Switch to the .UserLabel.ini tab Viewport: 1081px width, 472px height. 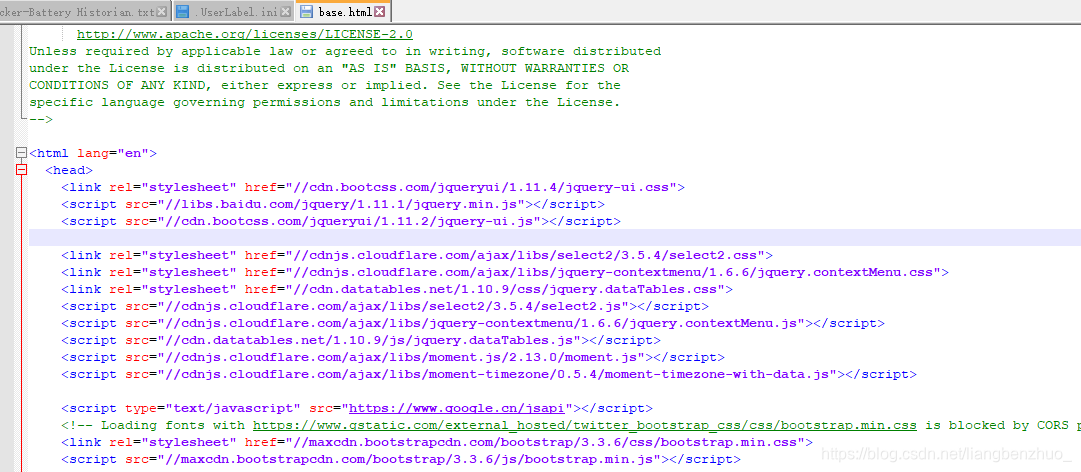(x=236, y=11)
